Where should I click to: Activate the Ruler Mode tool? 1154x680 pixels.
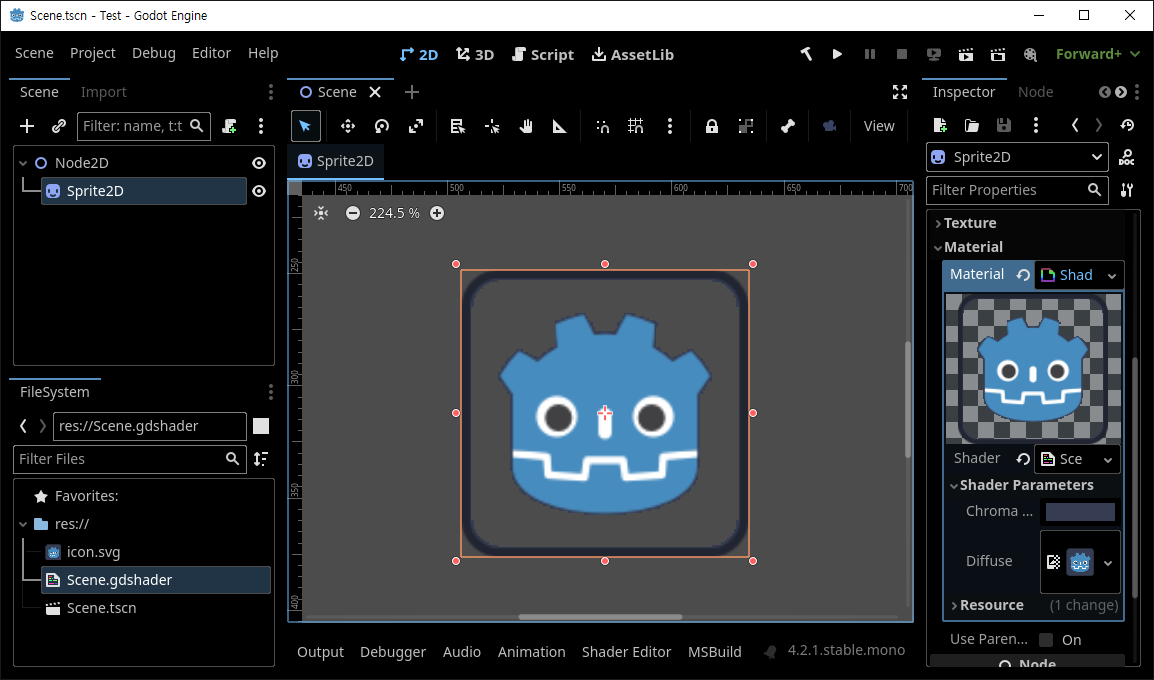click(x=559, y=127)
